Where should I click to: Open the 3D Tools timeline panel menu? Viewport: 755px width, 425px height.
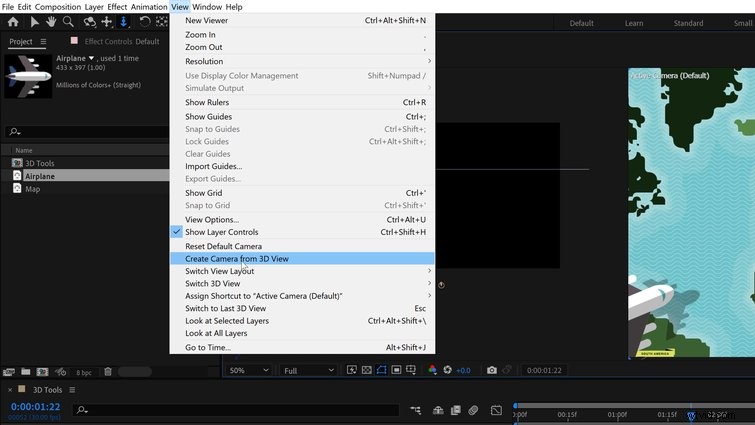coord(72,390)
